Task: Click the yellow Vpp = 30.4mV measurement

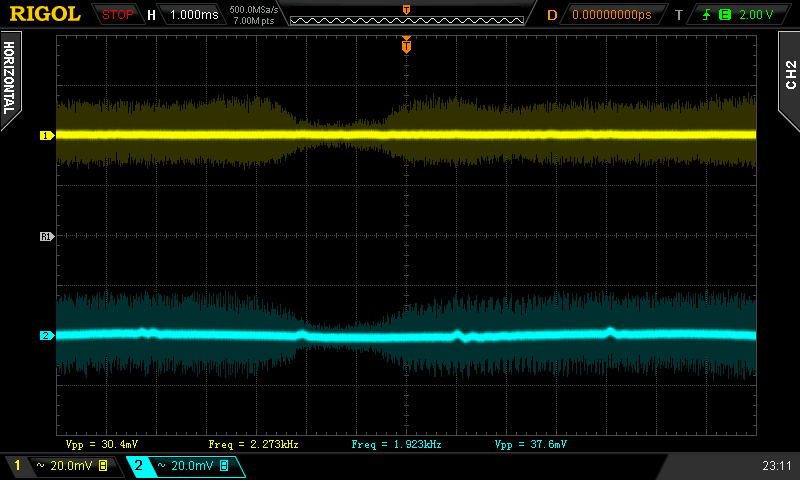Action: (102, 444)
